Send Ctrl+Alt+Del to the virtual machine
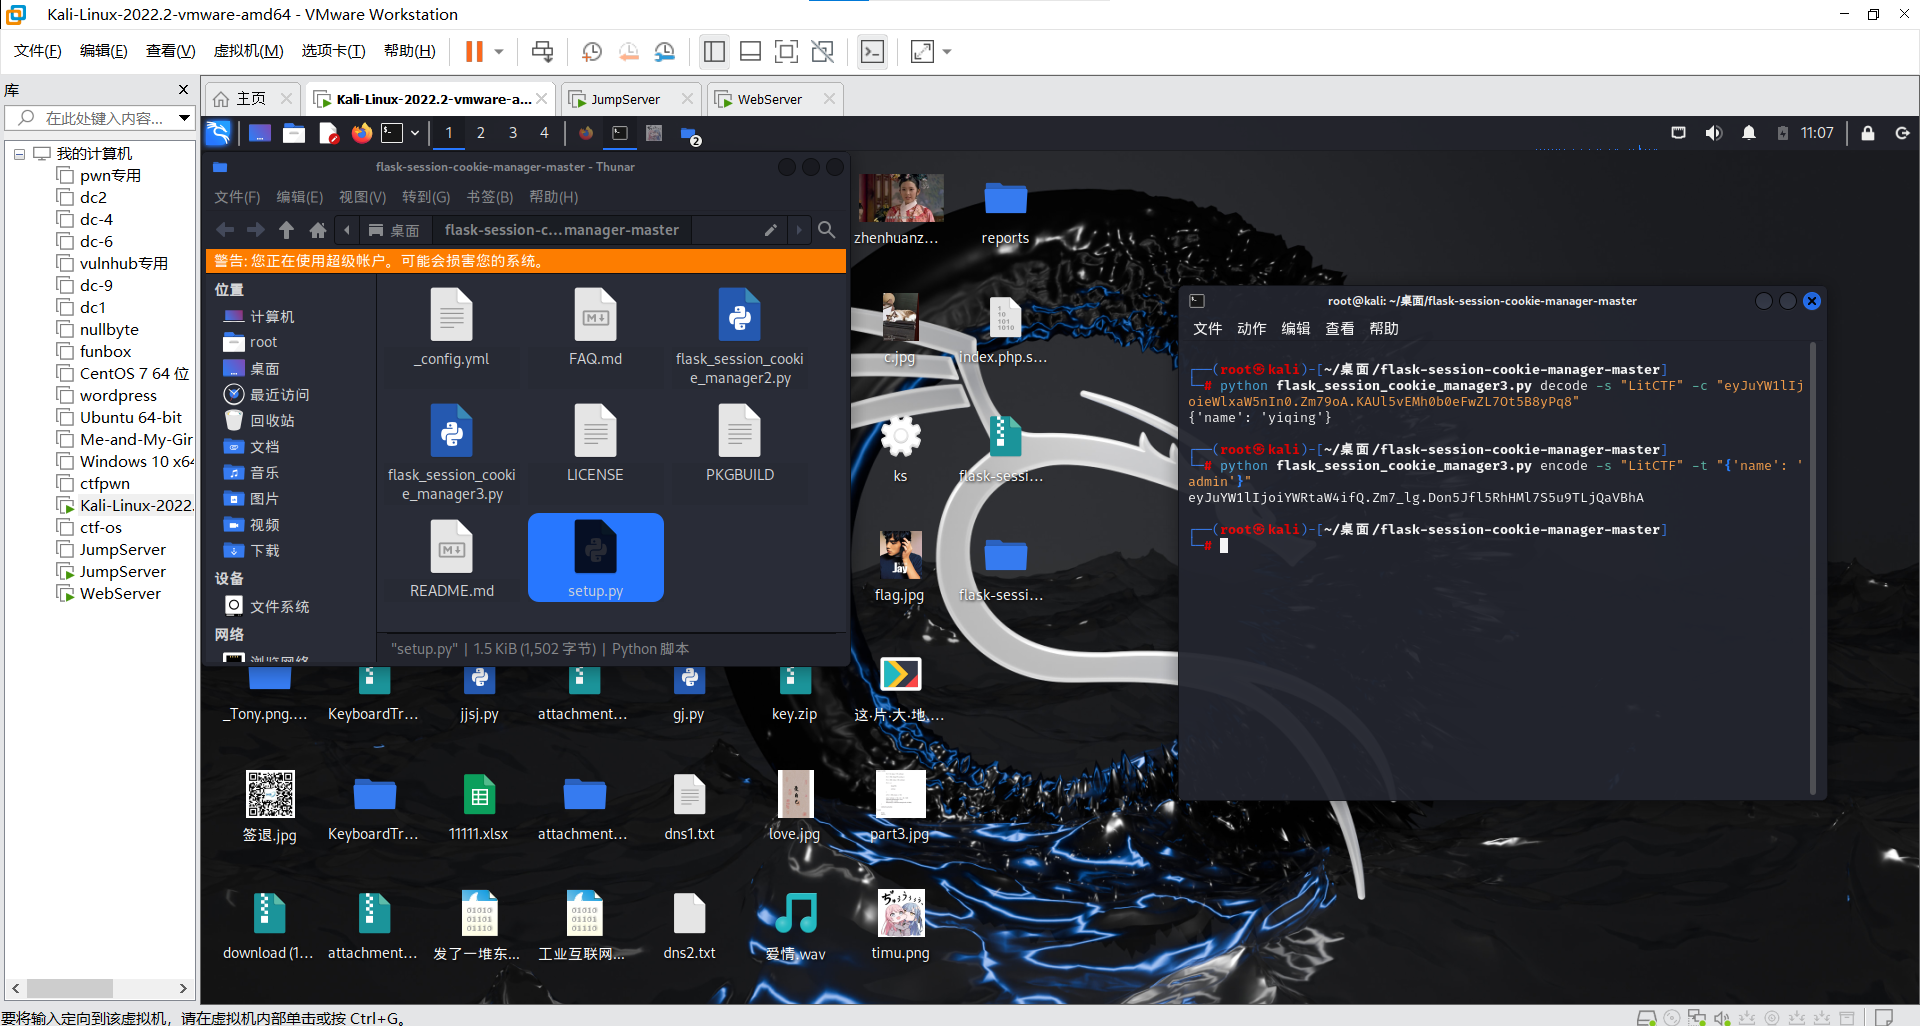This screenshot has height=1026, width=1920. pos(542,51)
